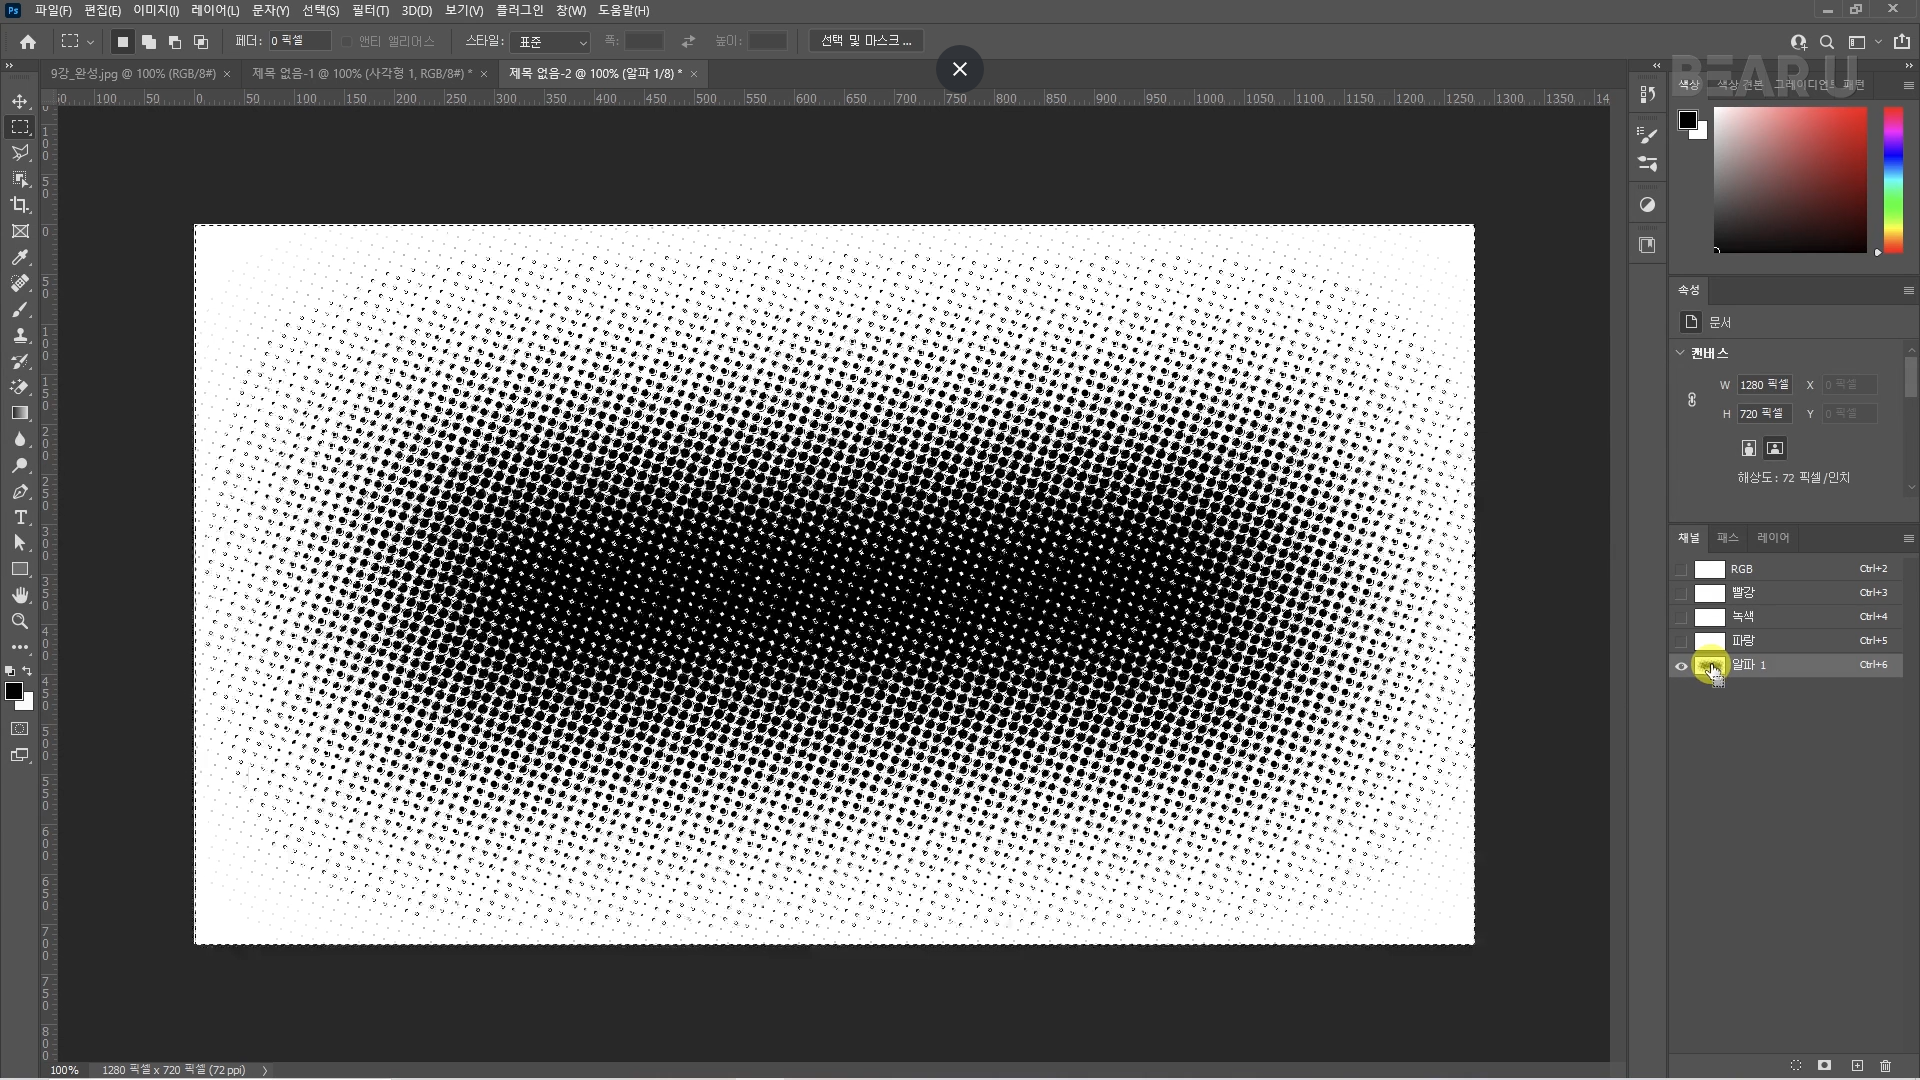Open the 스타일 dropdown
The width and height of the screenshot is (1920, 1080).
(550, 42)
